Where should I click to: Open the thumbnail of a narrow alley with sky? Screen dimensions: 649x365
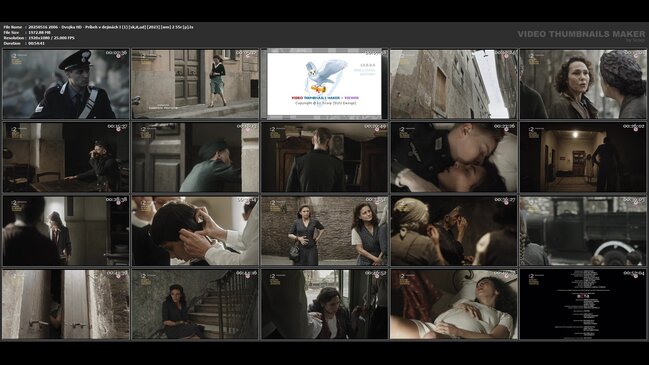click(x=454, y=84)
